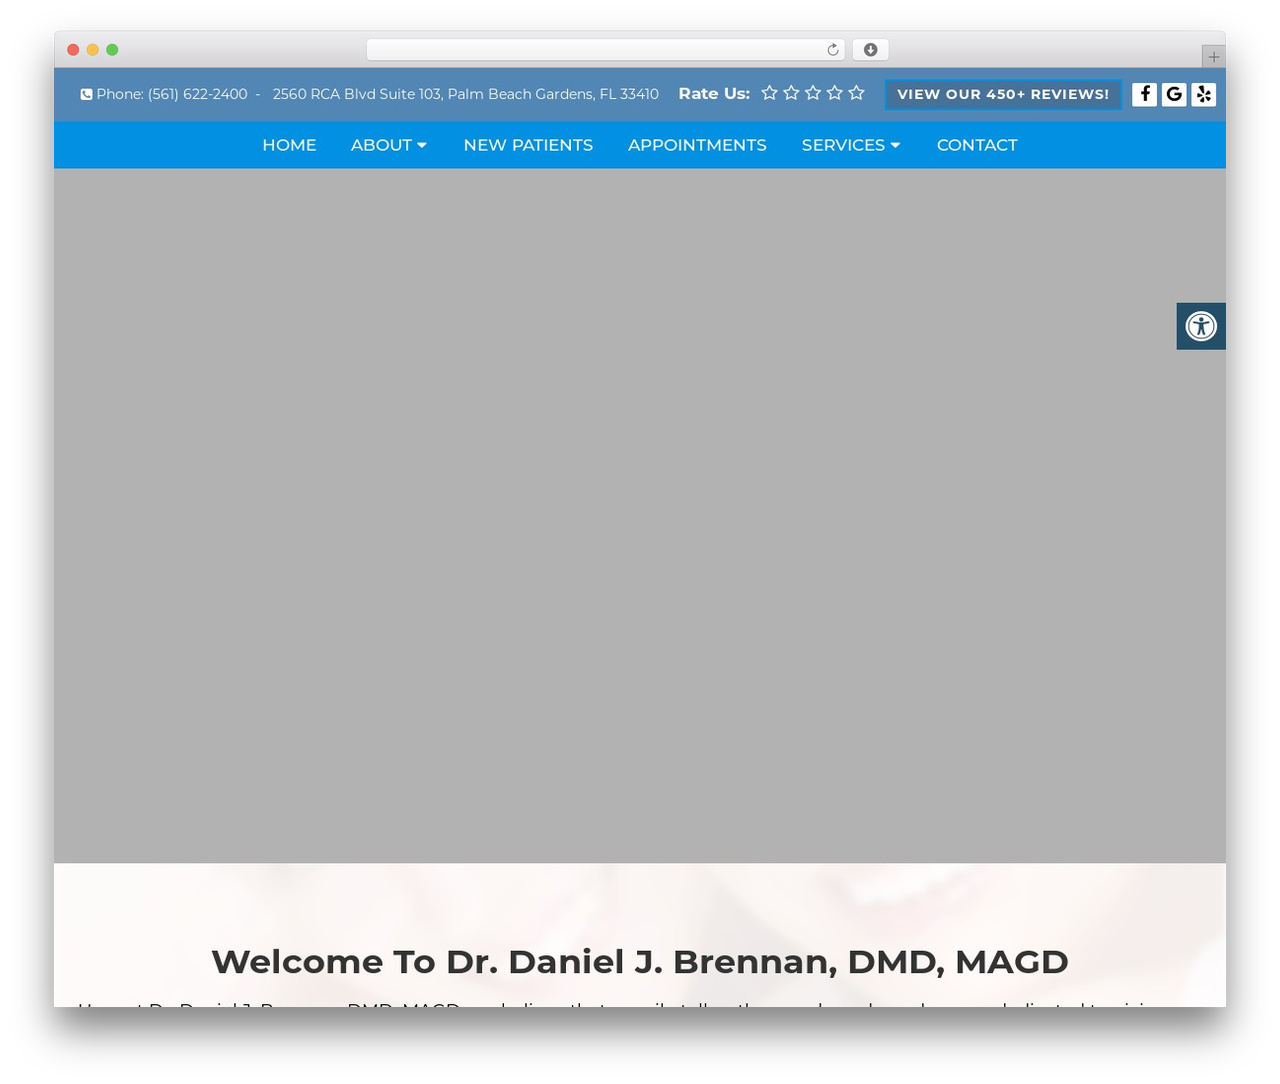Rate five stars in Rate Us
The width and height of the screenshot is (1280, 1084).
[x=856, y=93]
